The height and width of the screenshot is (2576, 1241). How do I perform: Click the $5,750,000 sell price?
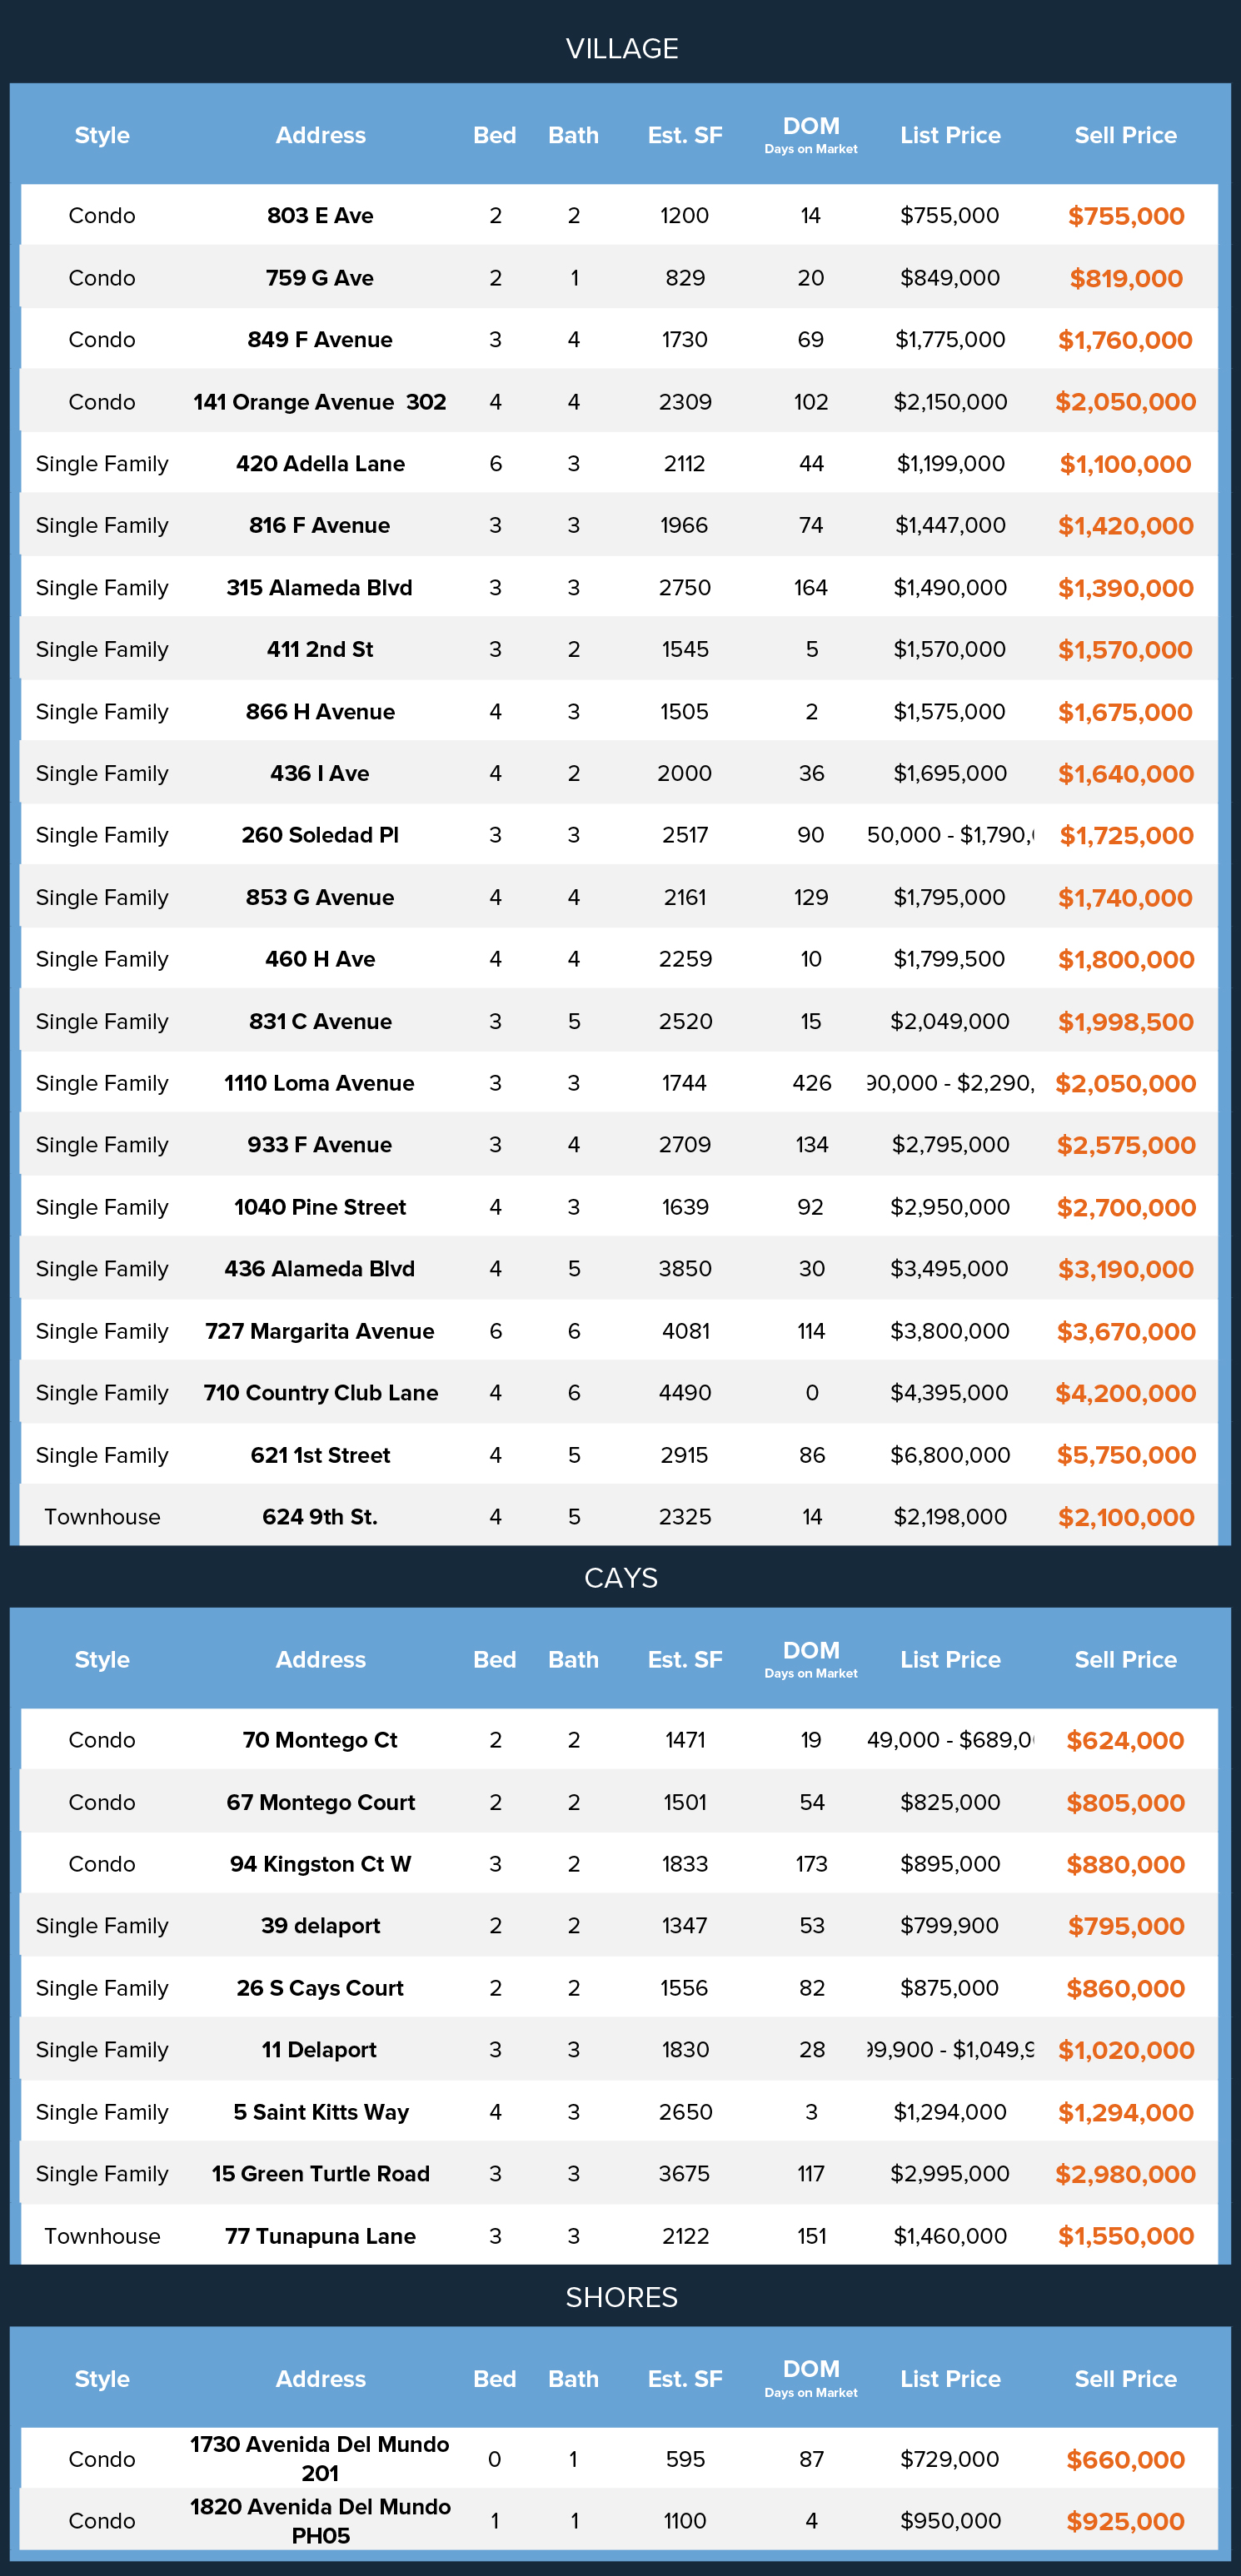(x=1126, y=1456)
